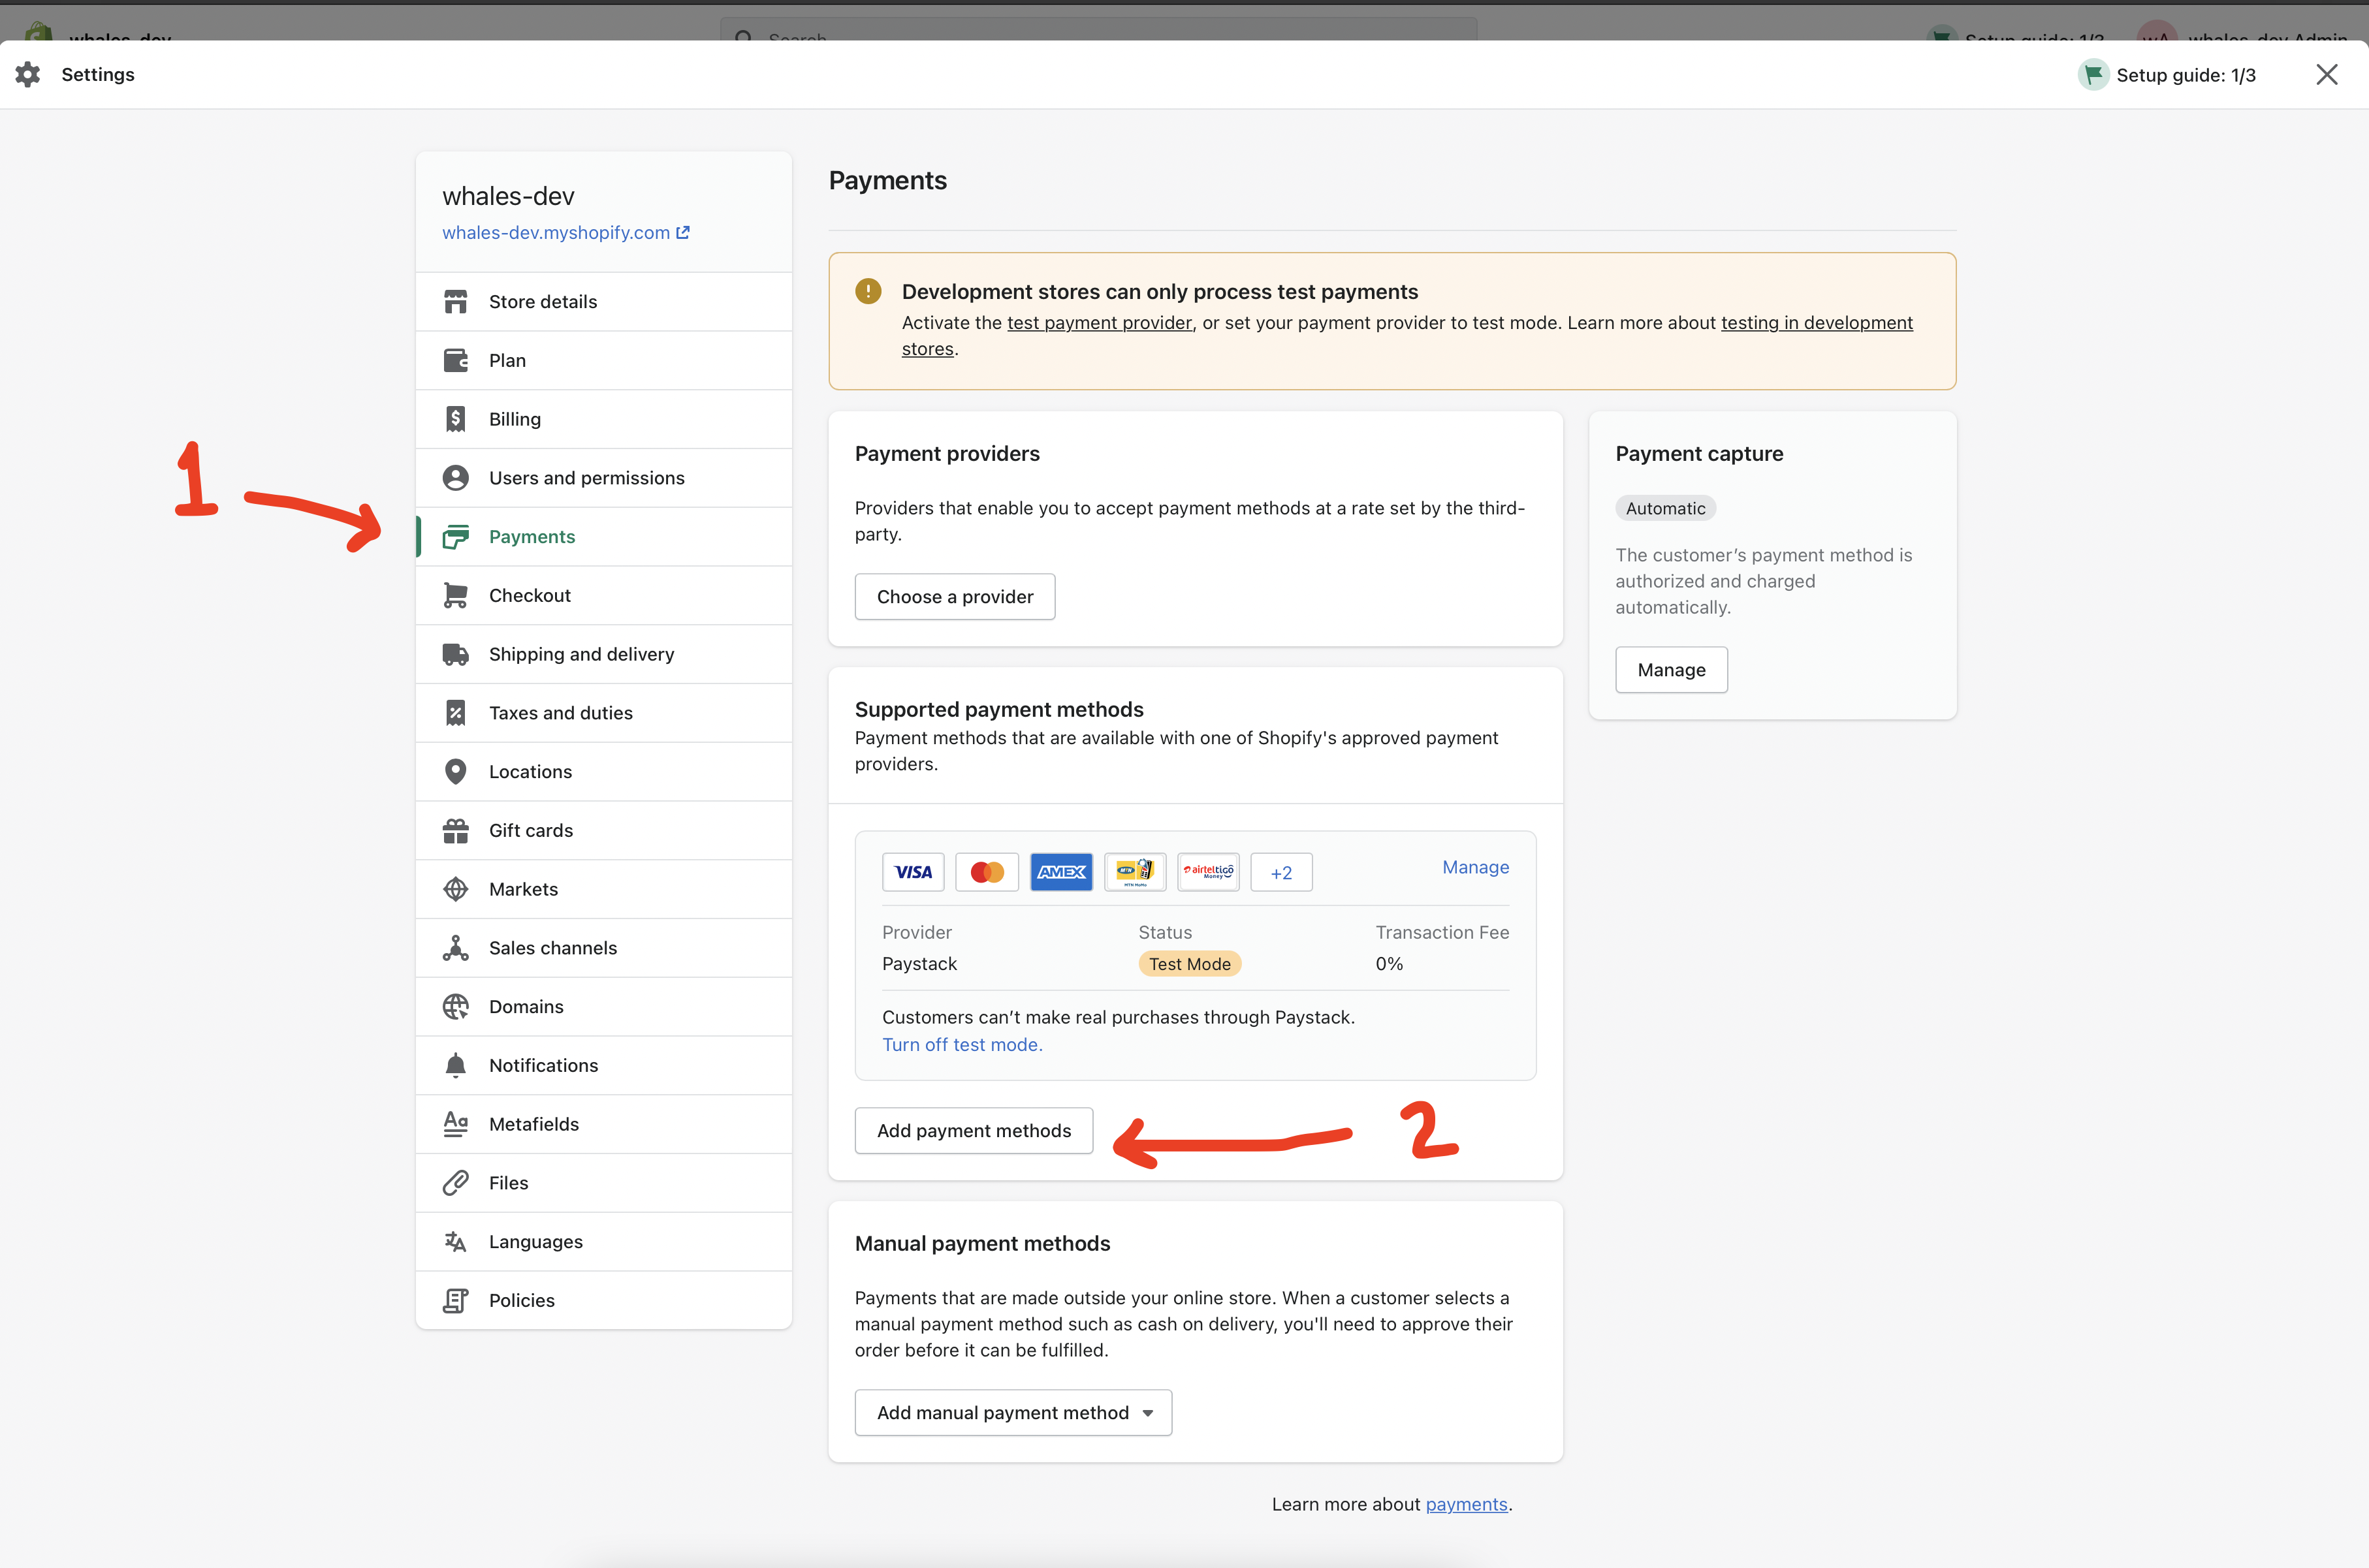Go to the Plan settings page
Image resolution: width=2369 pixels, height=1568 pixels.
point(604,361)
